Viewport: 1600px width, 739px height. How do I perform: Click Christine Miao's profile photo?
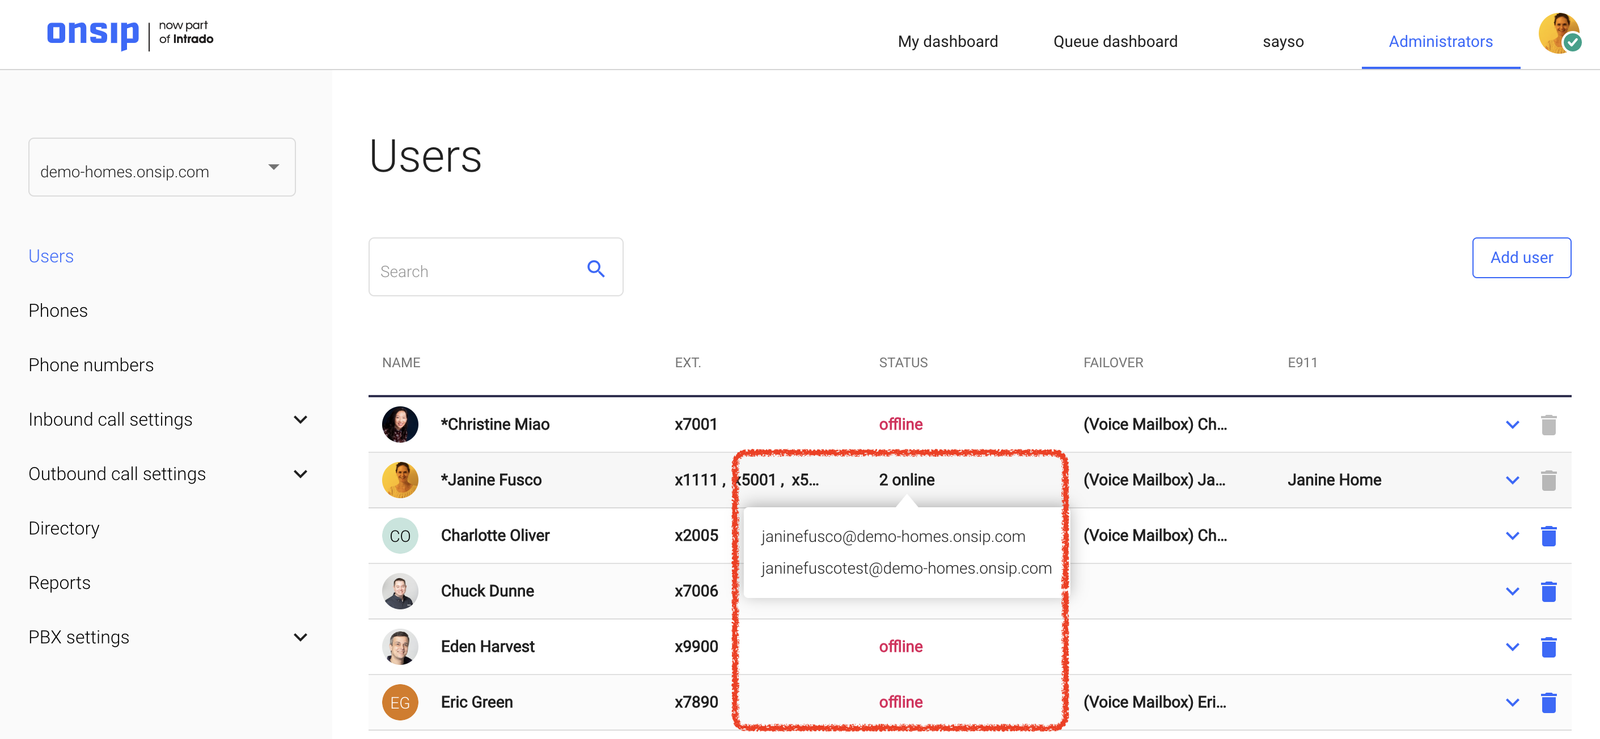400,424
